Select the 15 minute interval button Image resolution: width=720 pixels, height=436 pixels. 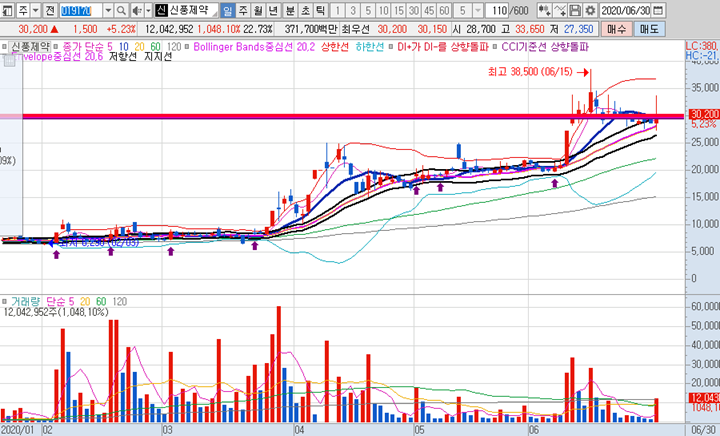[399, 10]
